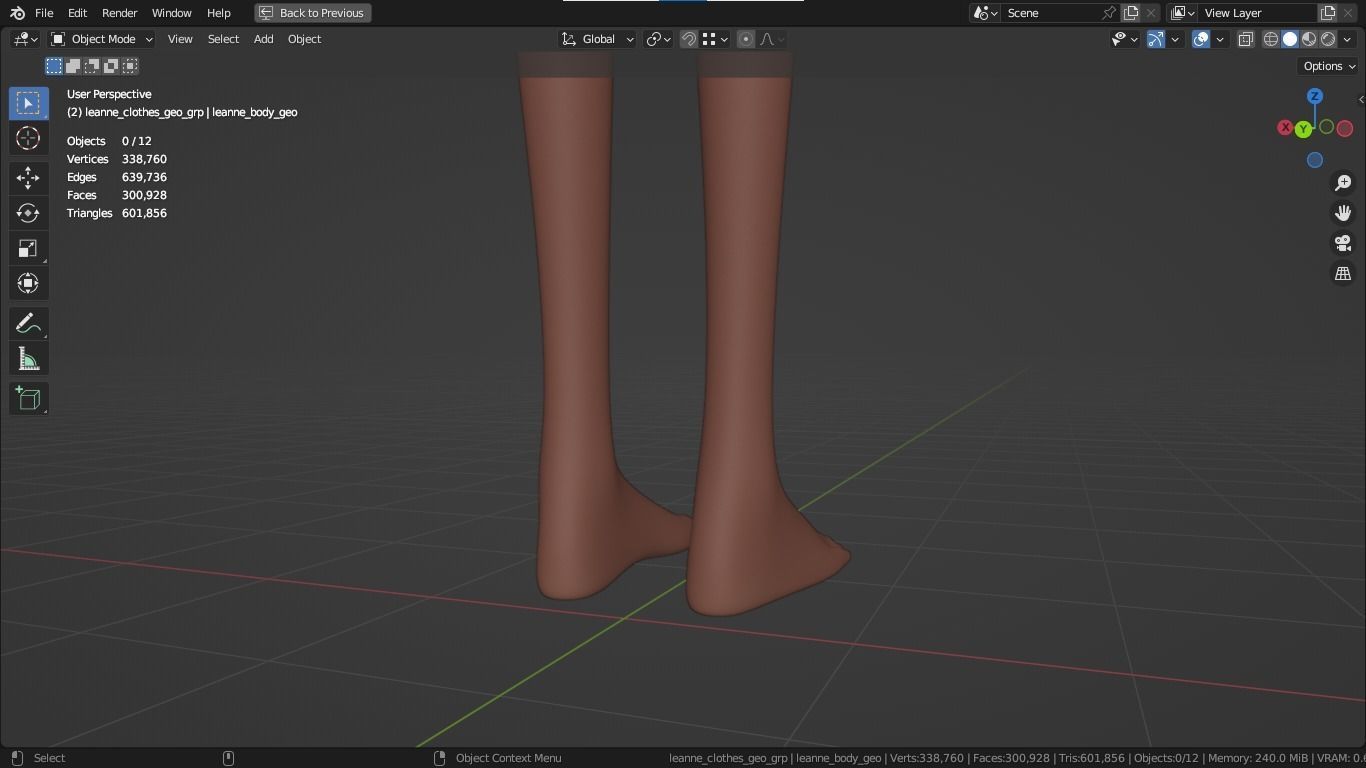Choose the Rotate tool
1366x768 pixels.
click(x=28, y=213)
